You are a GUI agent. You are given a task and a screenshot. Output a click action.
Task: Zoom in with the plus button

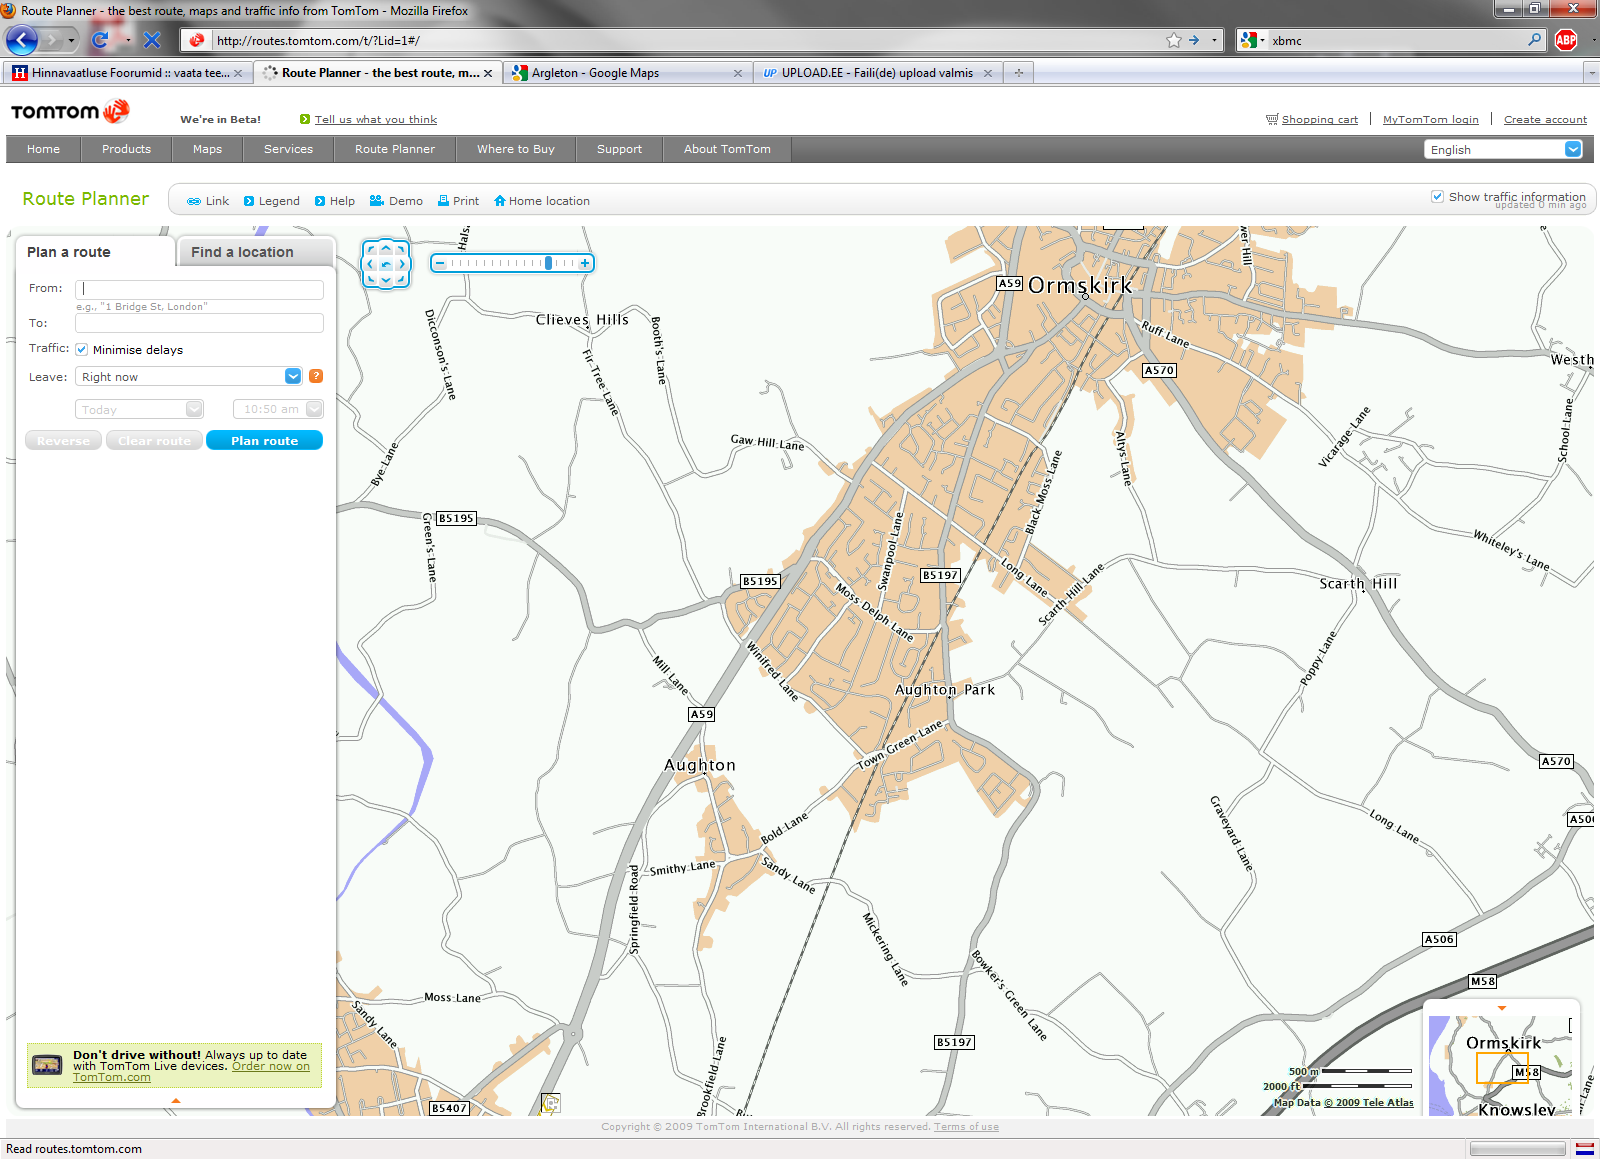[585, 263]
